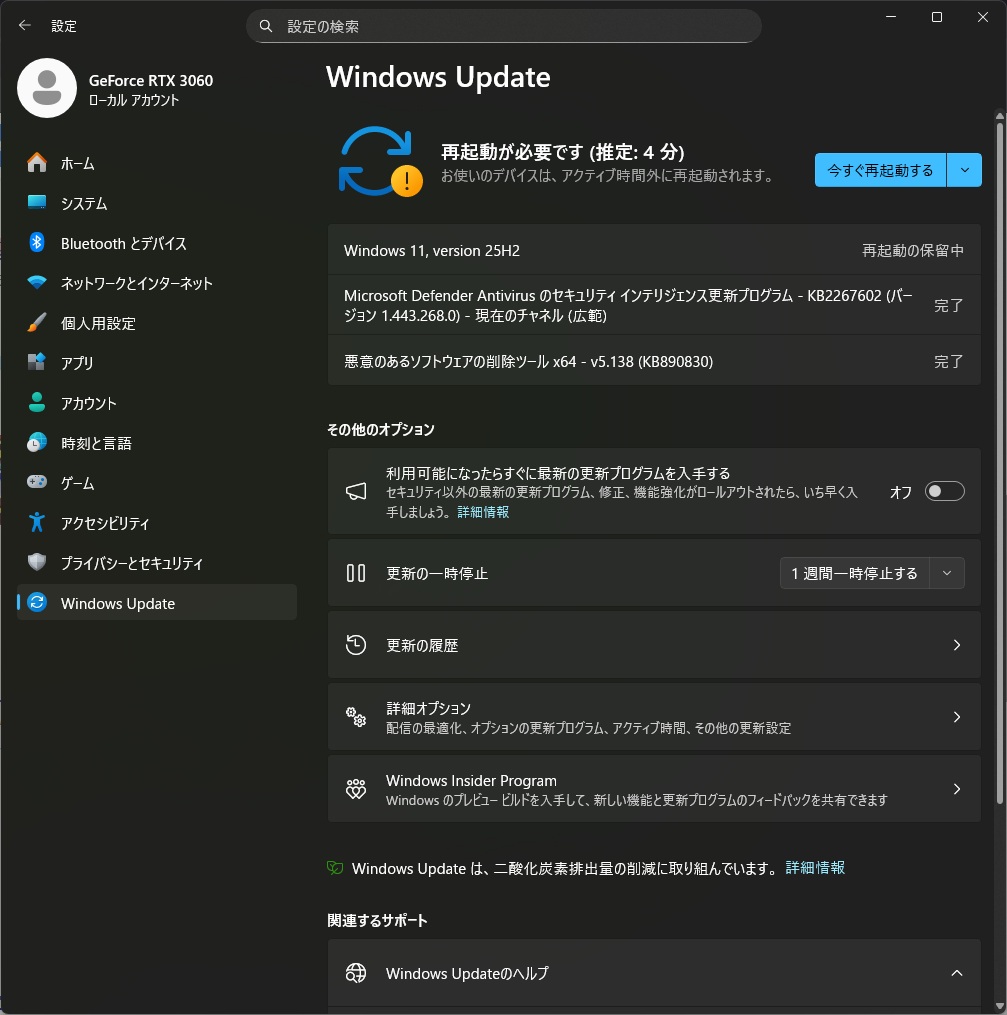Collapse the Windows Updateのヘルプ section
This screenshot has height=1015, width=1007.
tap(957, 973)
